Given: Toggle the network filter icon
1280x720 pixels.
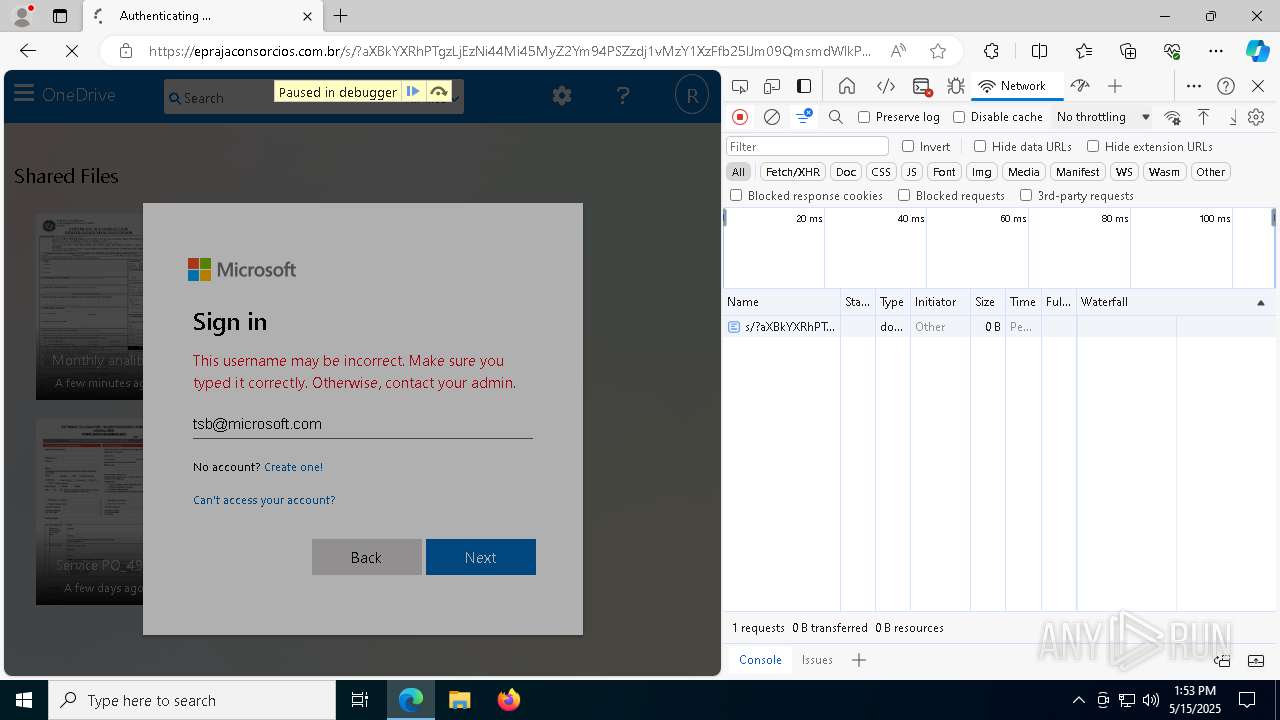Looking at the screenshot, I should (x=803, y=117).
